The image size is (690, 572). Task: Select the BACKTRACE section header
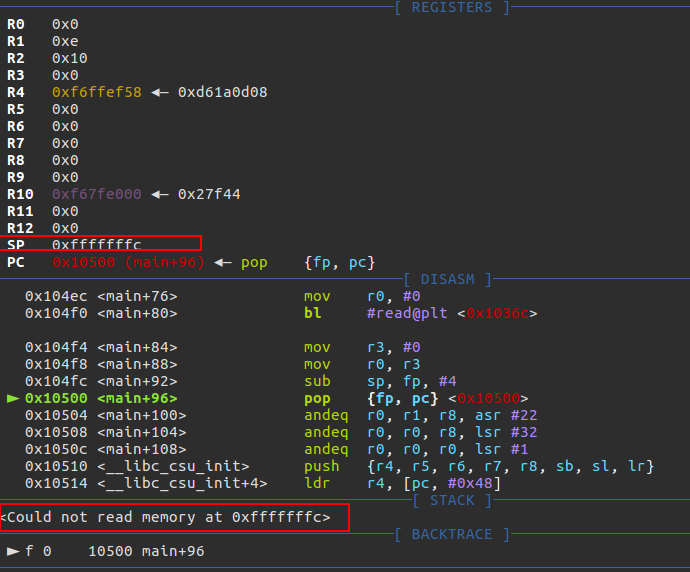[451, 534]
